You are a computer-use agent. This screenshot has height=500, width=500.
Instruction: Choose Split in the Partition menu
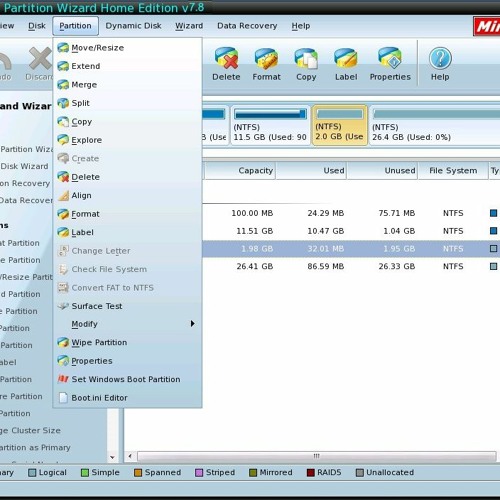point(127,103)
